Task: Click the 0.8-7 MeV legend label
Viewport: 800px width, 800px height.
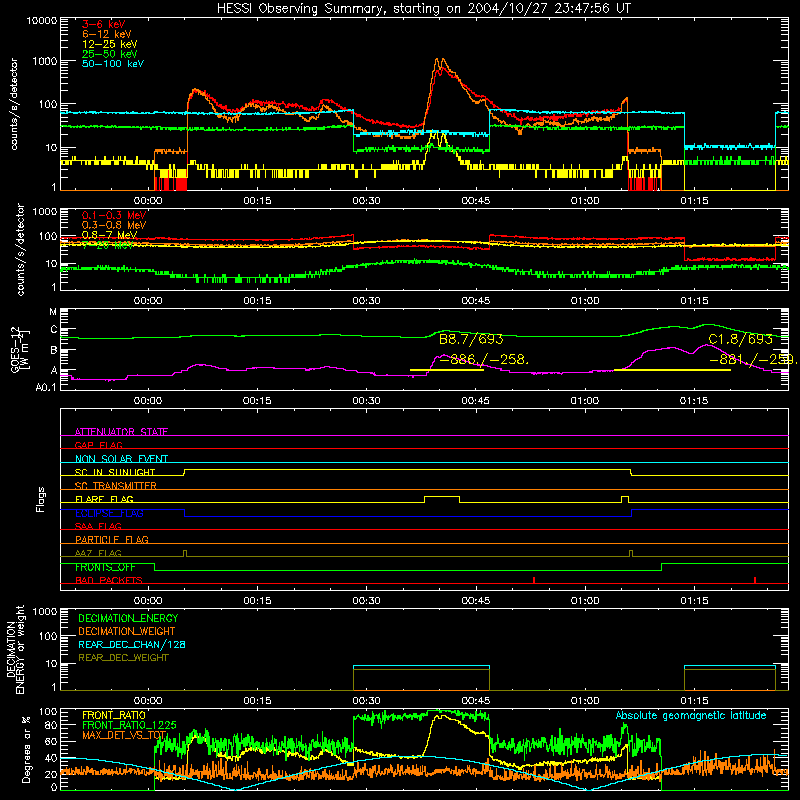Action: (109, 235)
